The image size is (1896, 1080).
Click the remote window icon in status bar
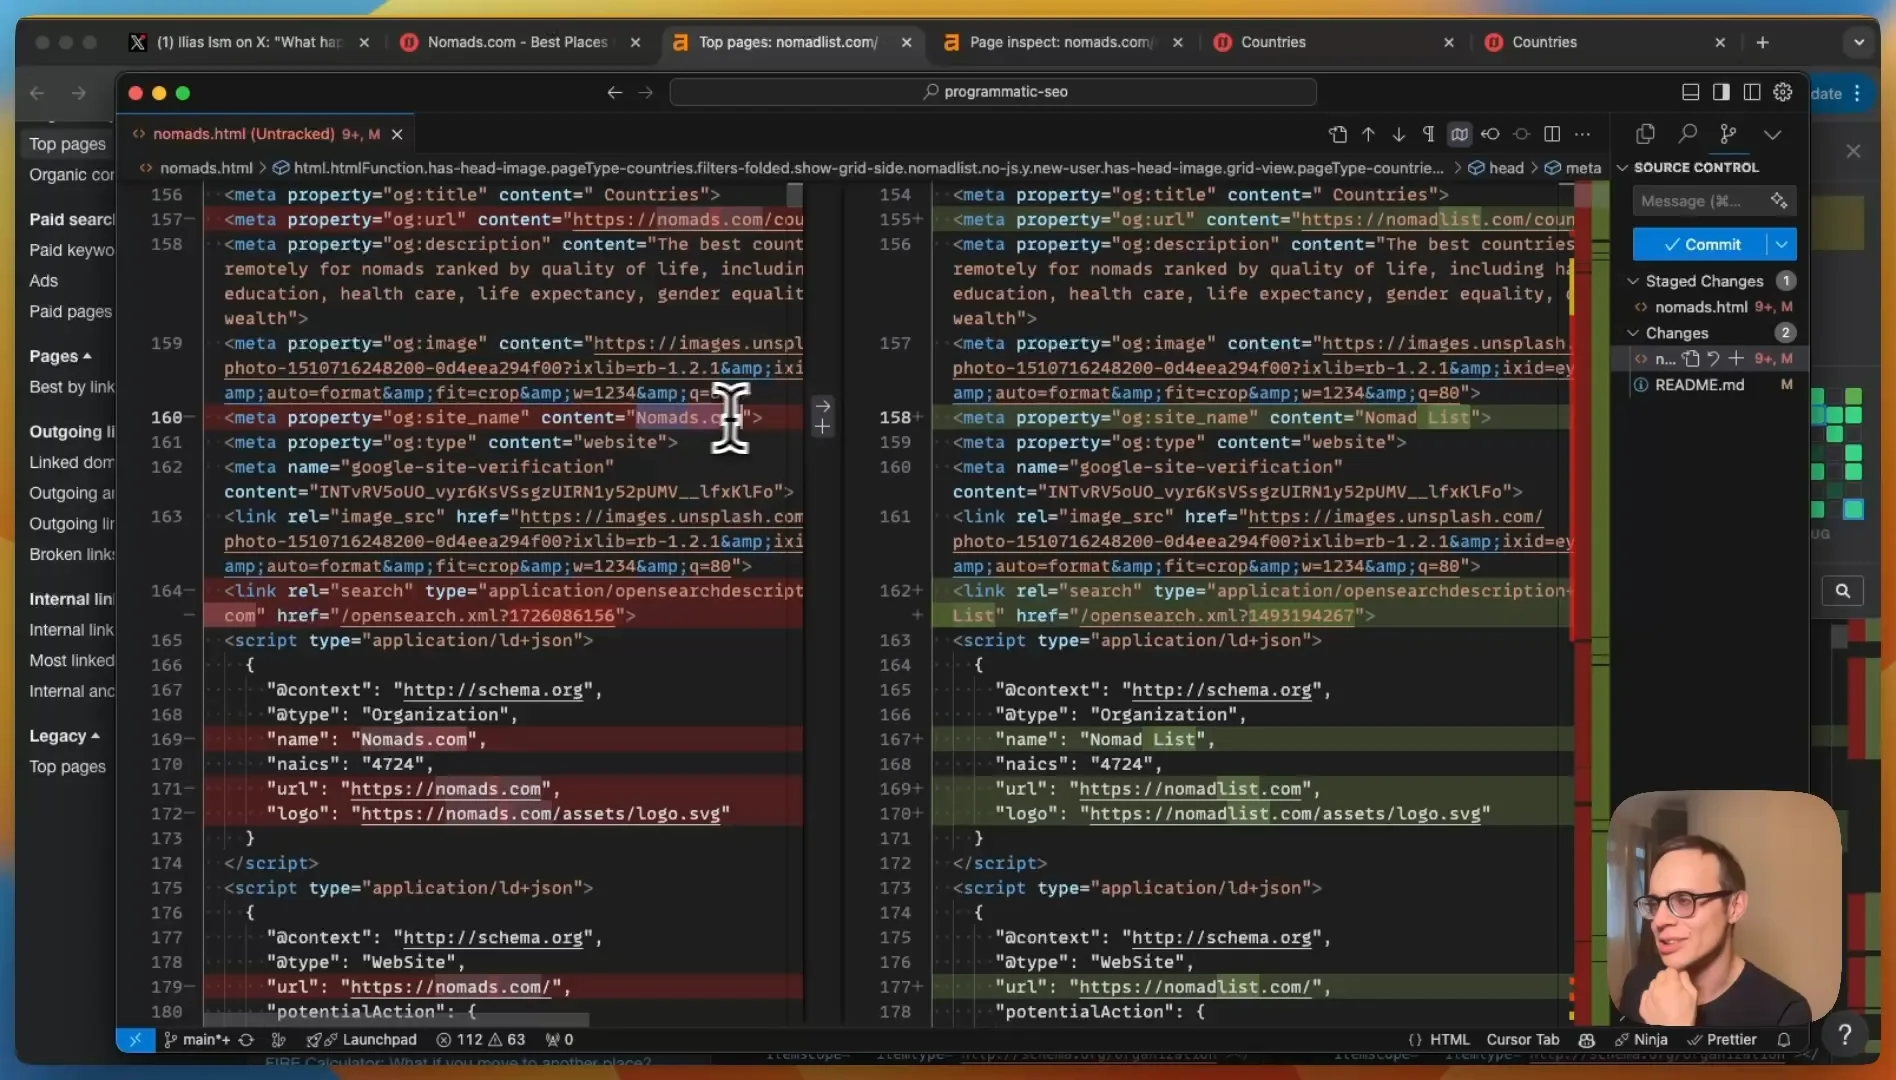click(135, 1039)
